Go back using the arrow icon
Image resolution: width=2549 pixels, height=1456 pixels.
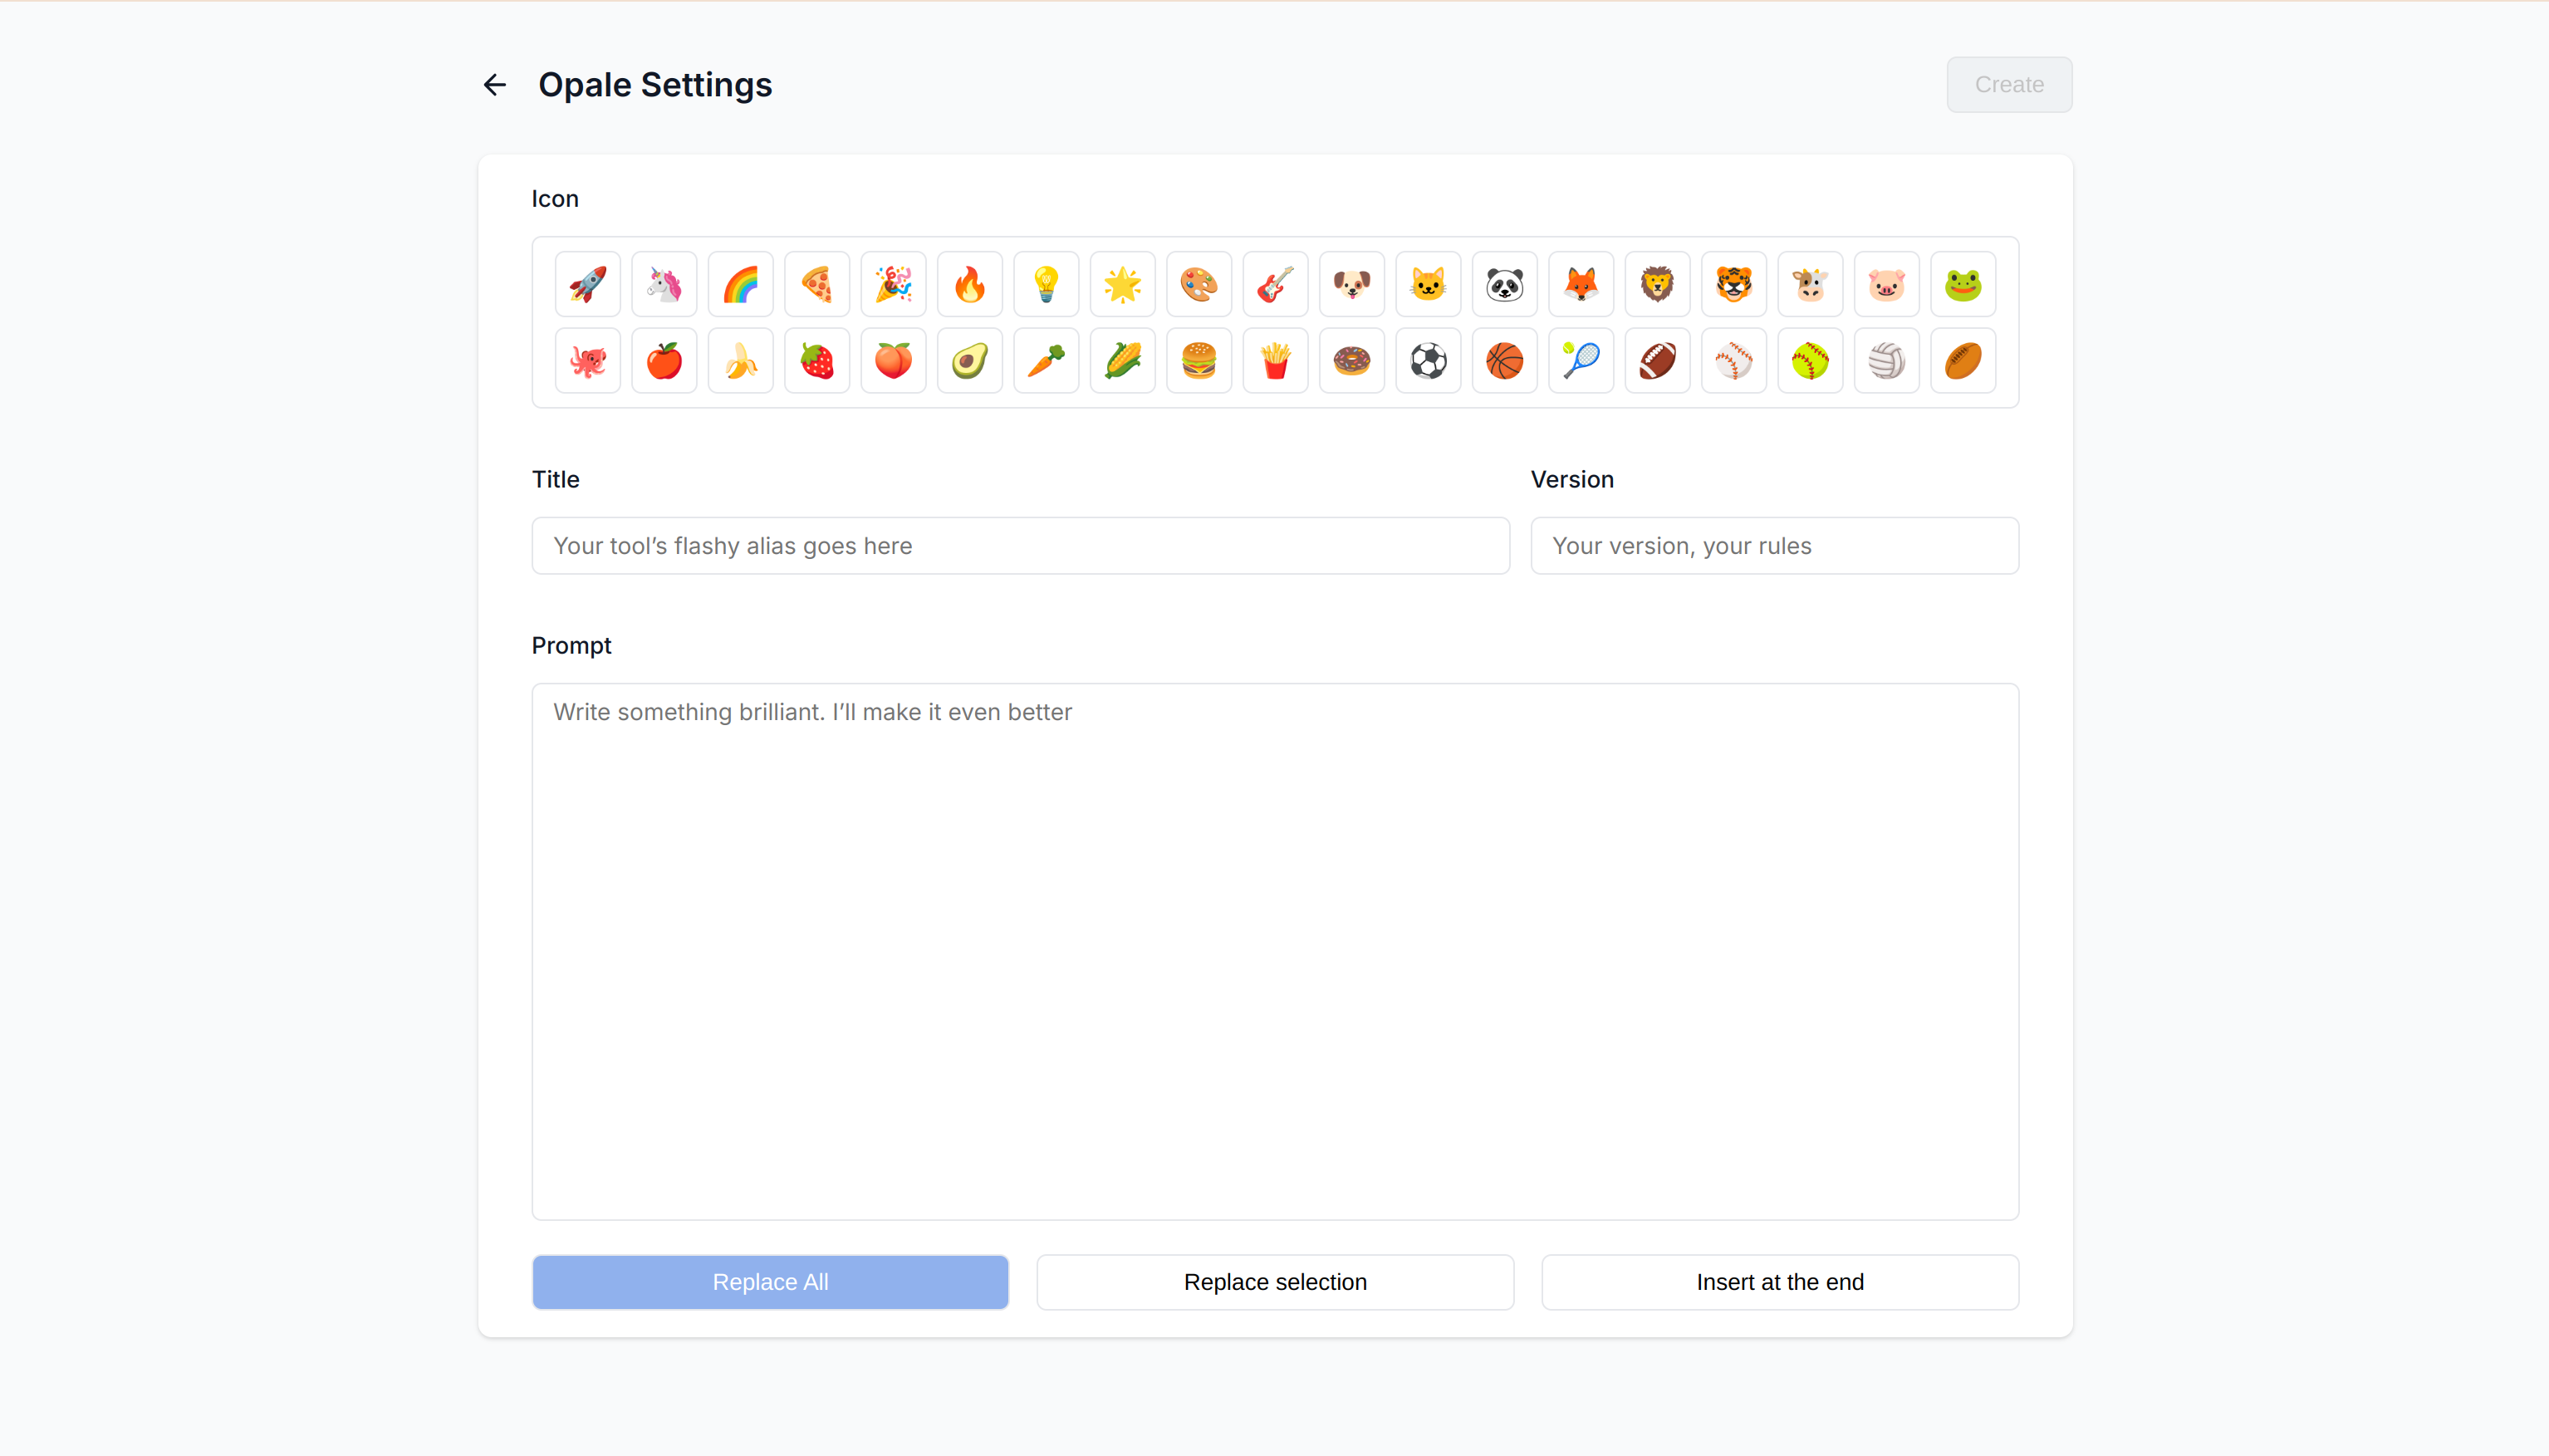click(495, 85)
